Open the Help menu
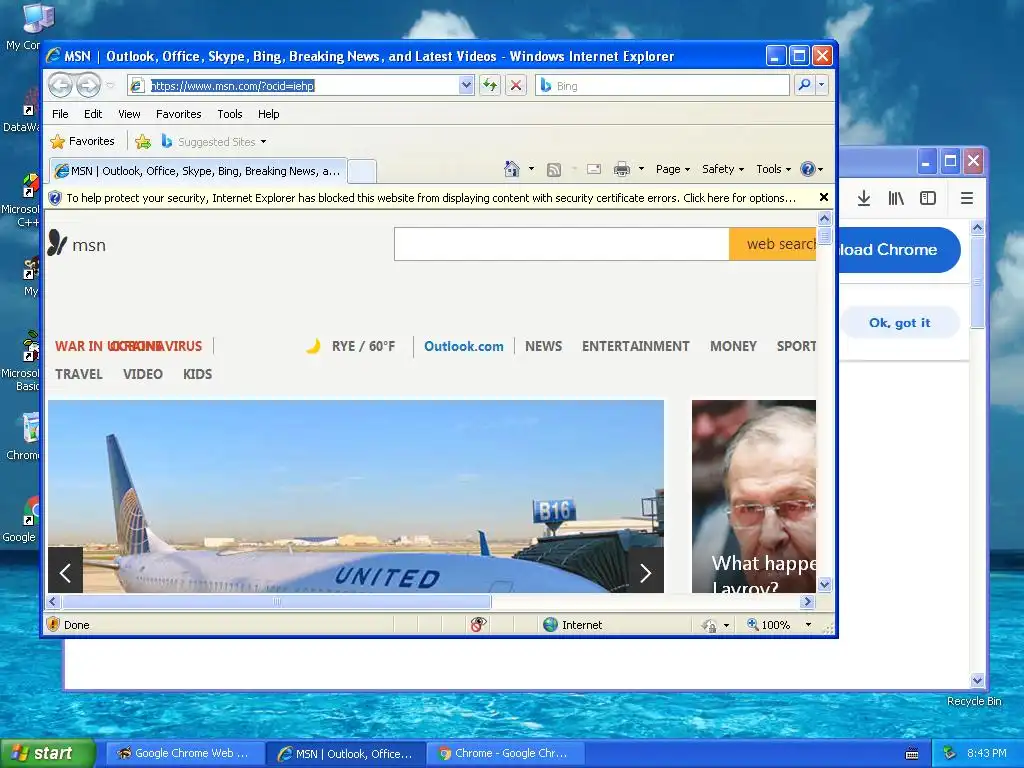The height and width of the screenshot is (768, 1024). 268,114
